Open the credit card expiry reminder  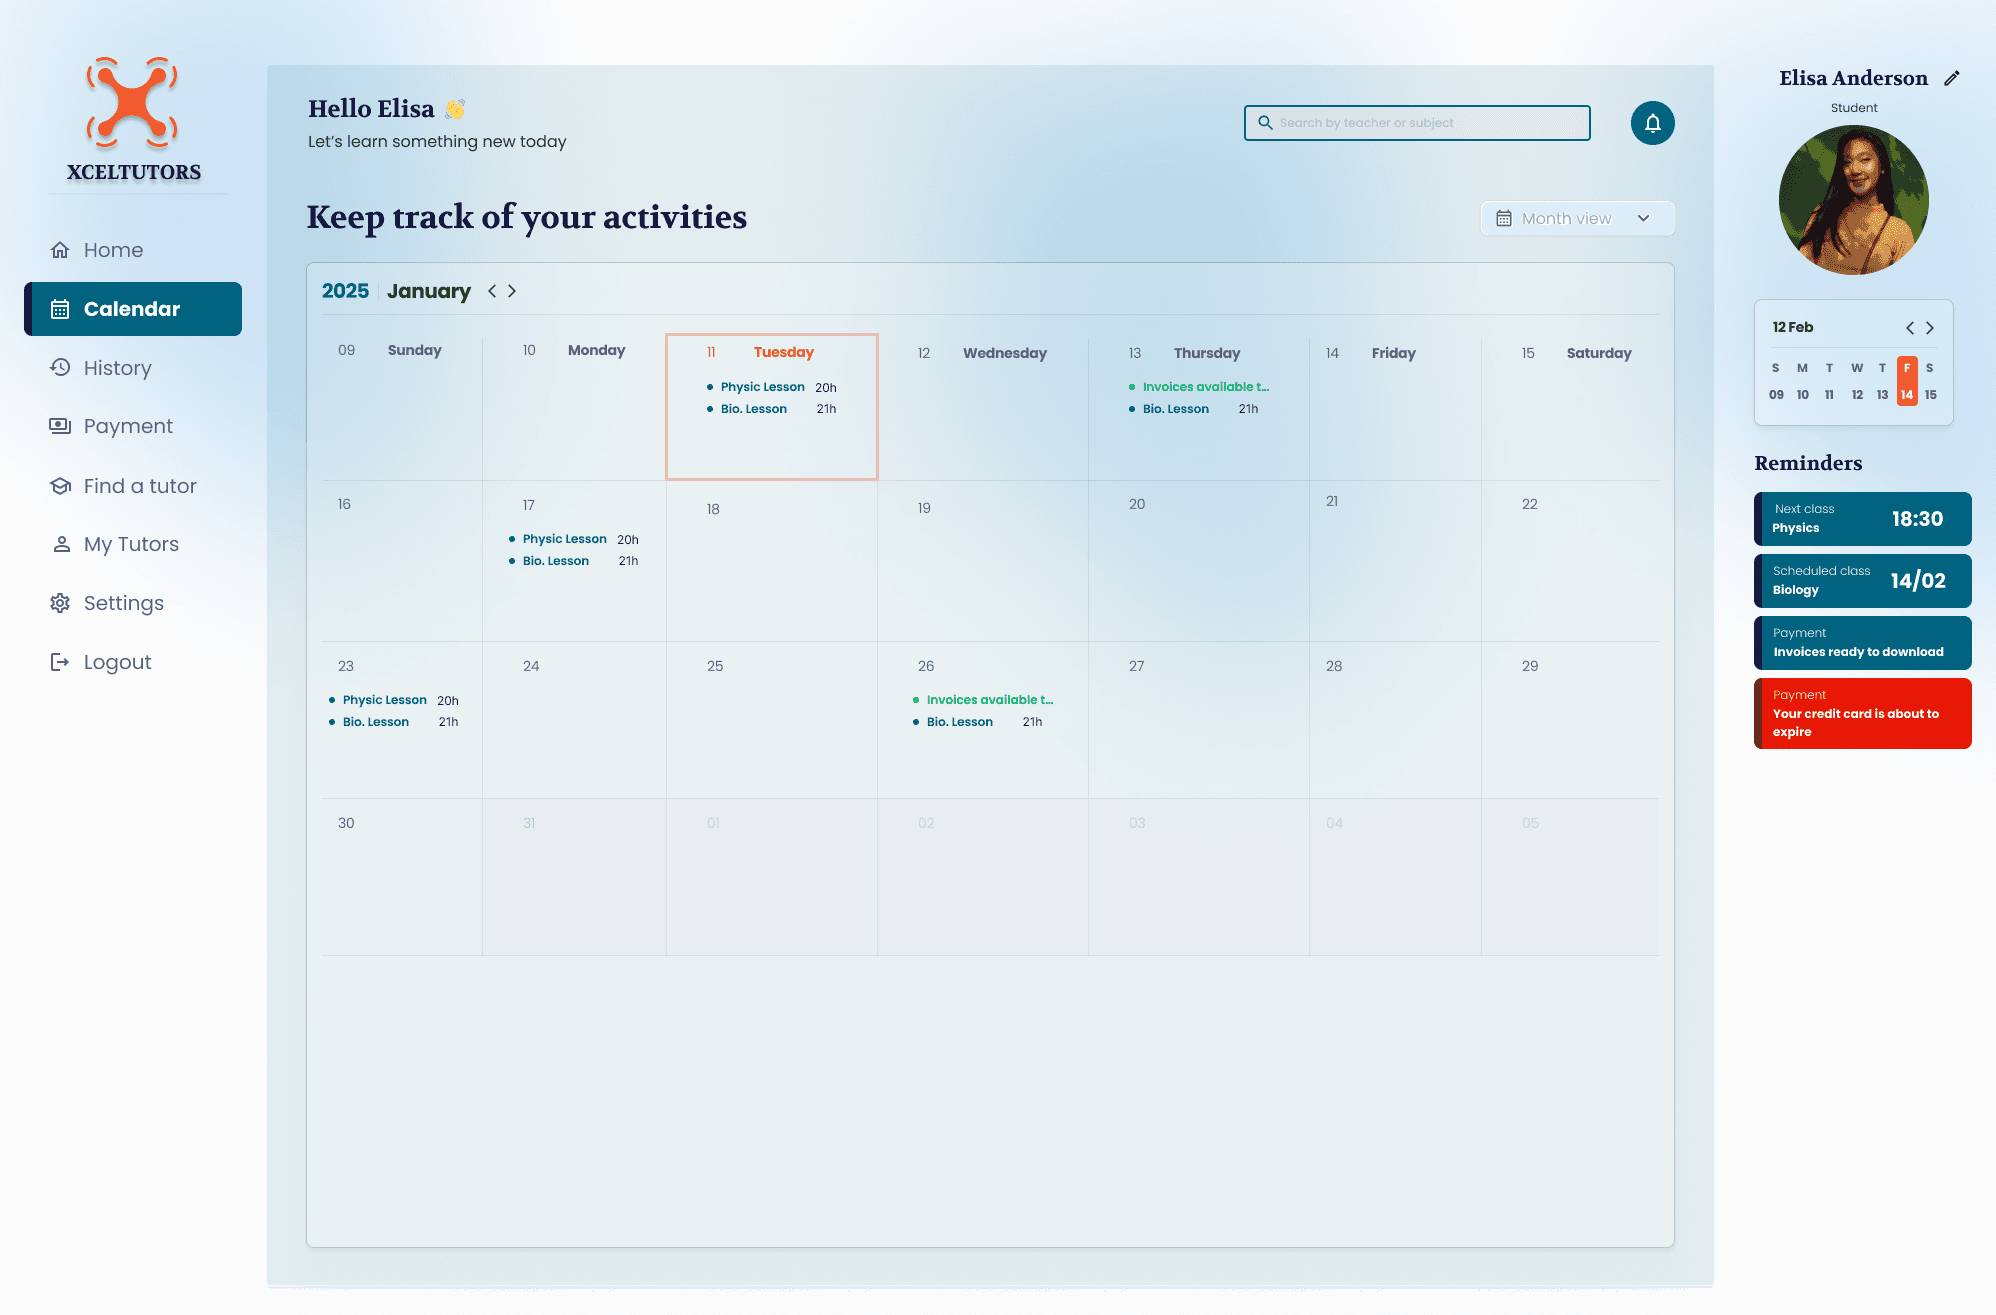click(1862, 714)
